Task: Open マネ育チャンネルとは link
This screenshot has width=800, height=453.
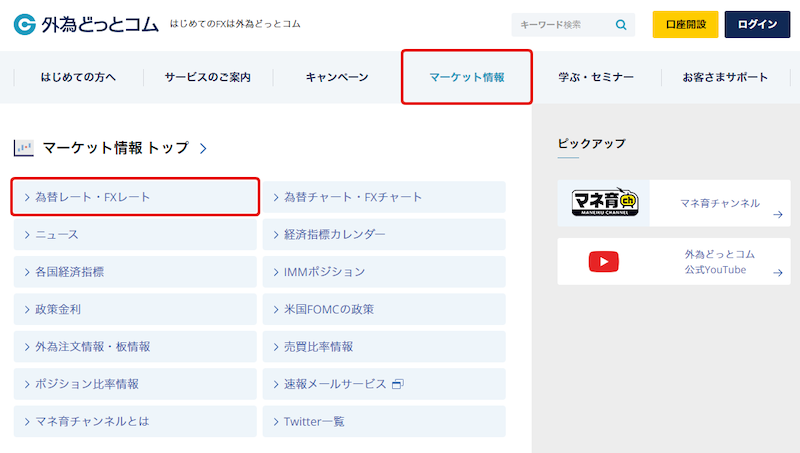Action: pos(135,421)
